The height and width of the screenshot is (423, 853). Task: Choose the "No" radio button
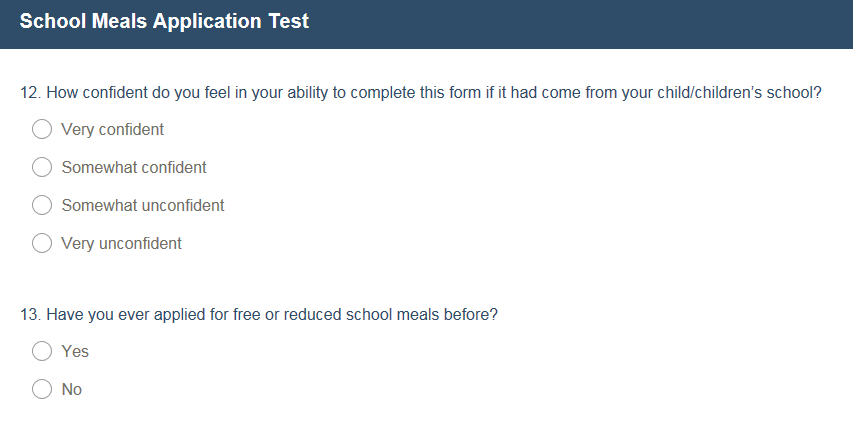[x=42, y=390]
